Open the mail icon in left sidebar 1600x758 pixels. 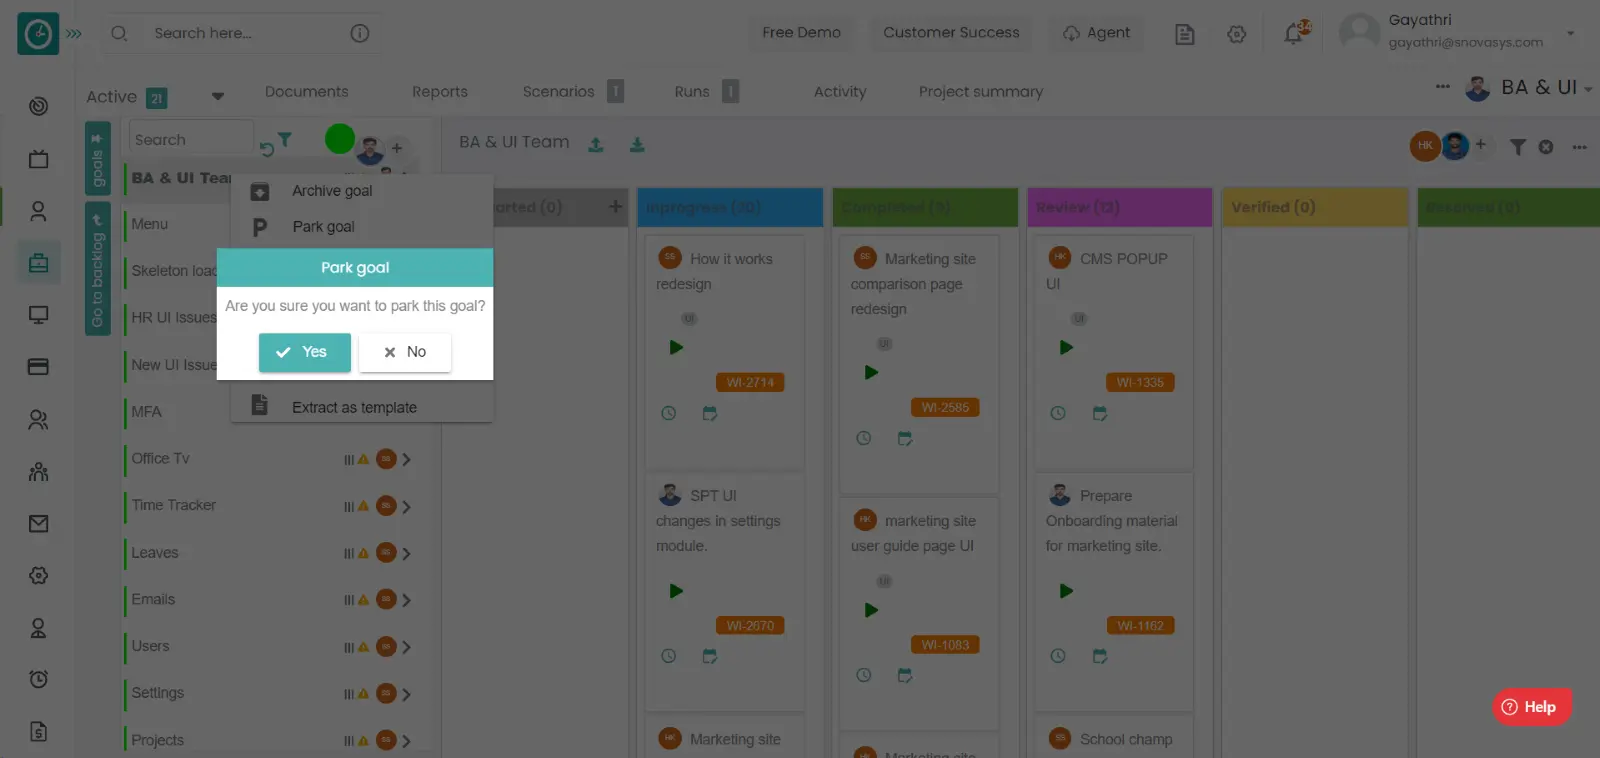click(39, 523)
